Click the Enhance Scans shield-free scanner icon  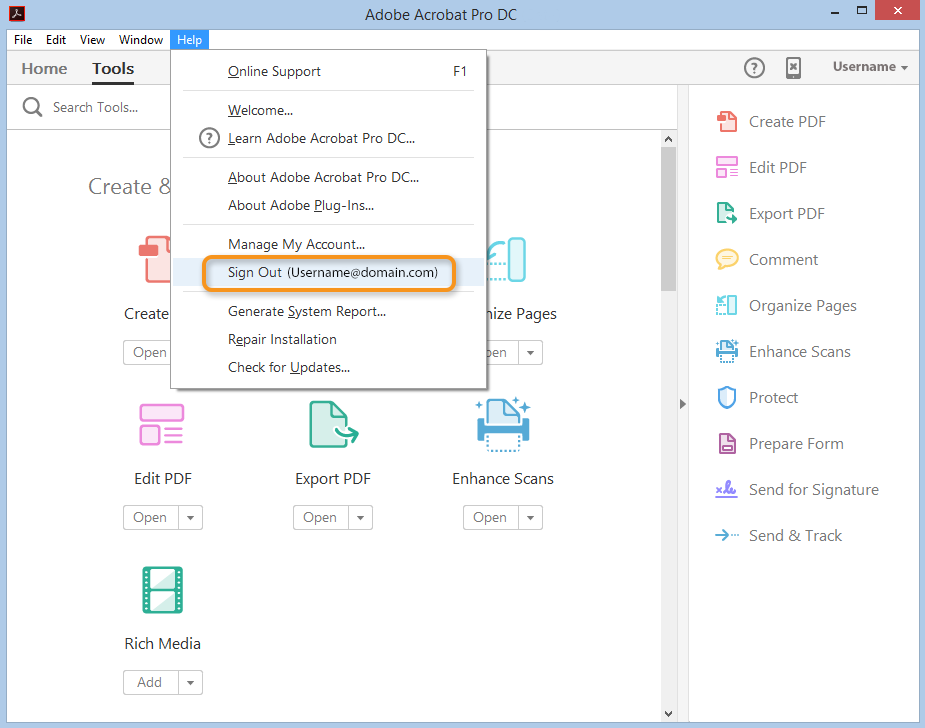(x=728, y=351)
